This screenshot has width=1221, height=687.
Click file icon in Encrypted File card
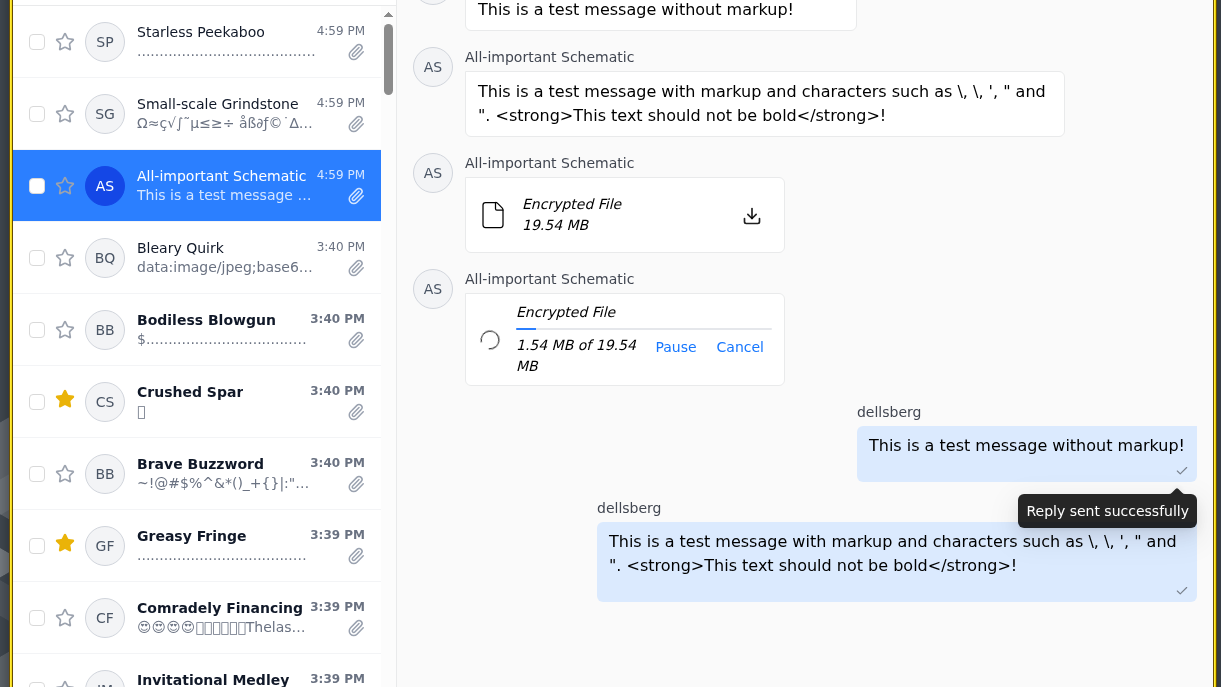493,215
